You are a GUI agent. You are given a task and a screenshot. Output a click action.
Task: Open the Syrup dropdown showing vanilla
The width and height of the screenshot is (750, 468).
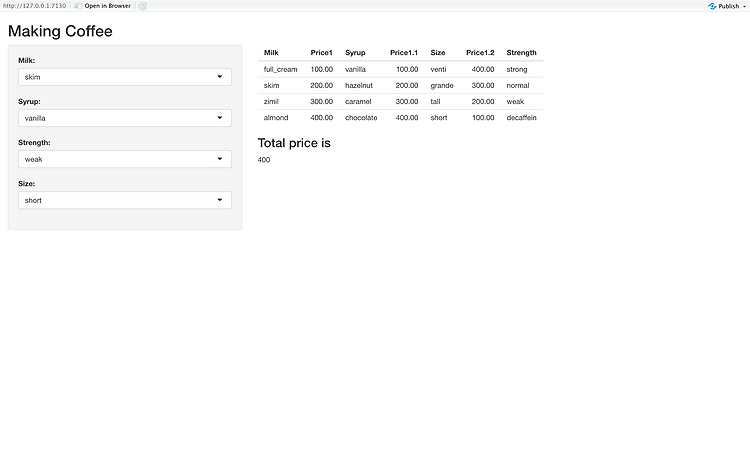click(125, 118)
